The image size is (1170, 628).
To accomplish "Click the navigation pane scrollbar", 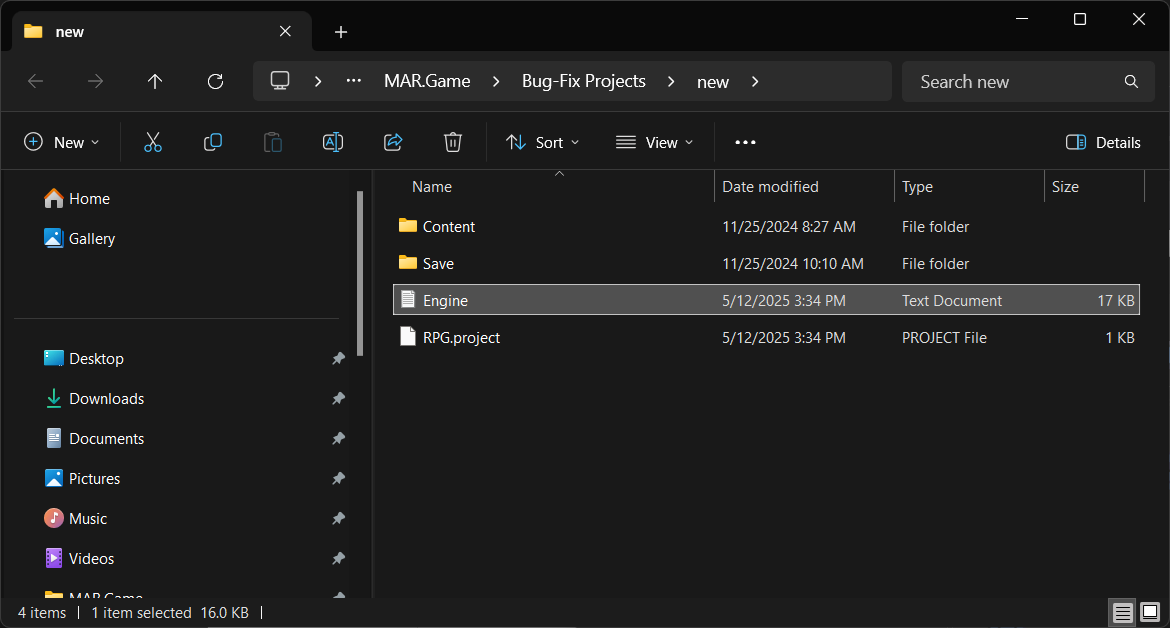I will pyautogui.click(x=360, y=270).
